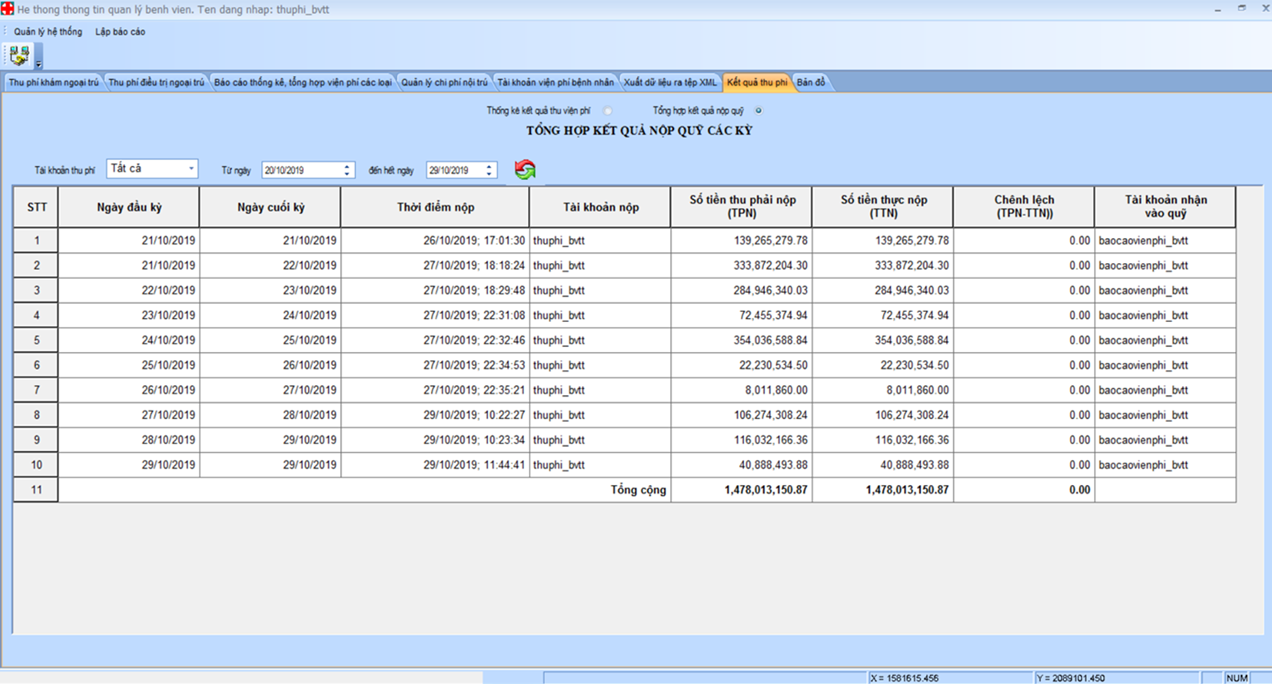
Task: Click the red cross application icon
Action: (x=8, y=9)
